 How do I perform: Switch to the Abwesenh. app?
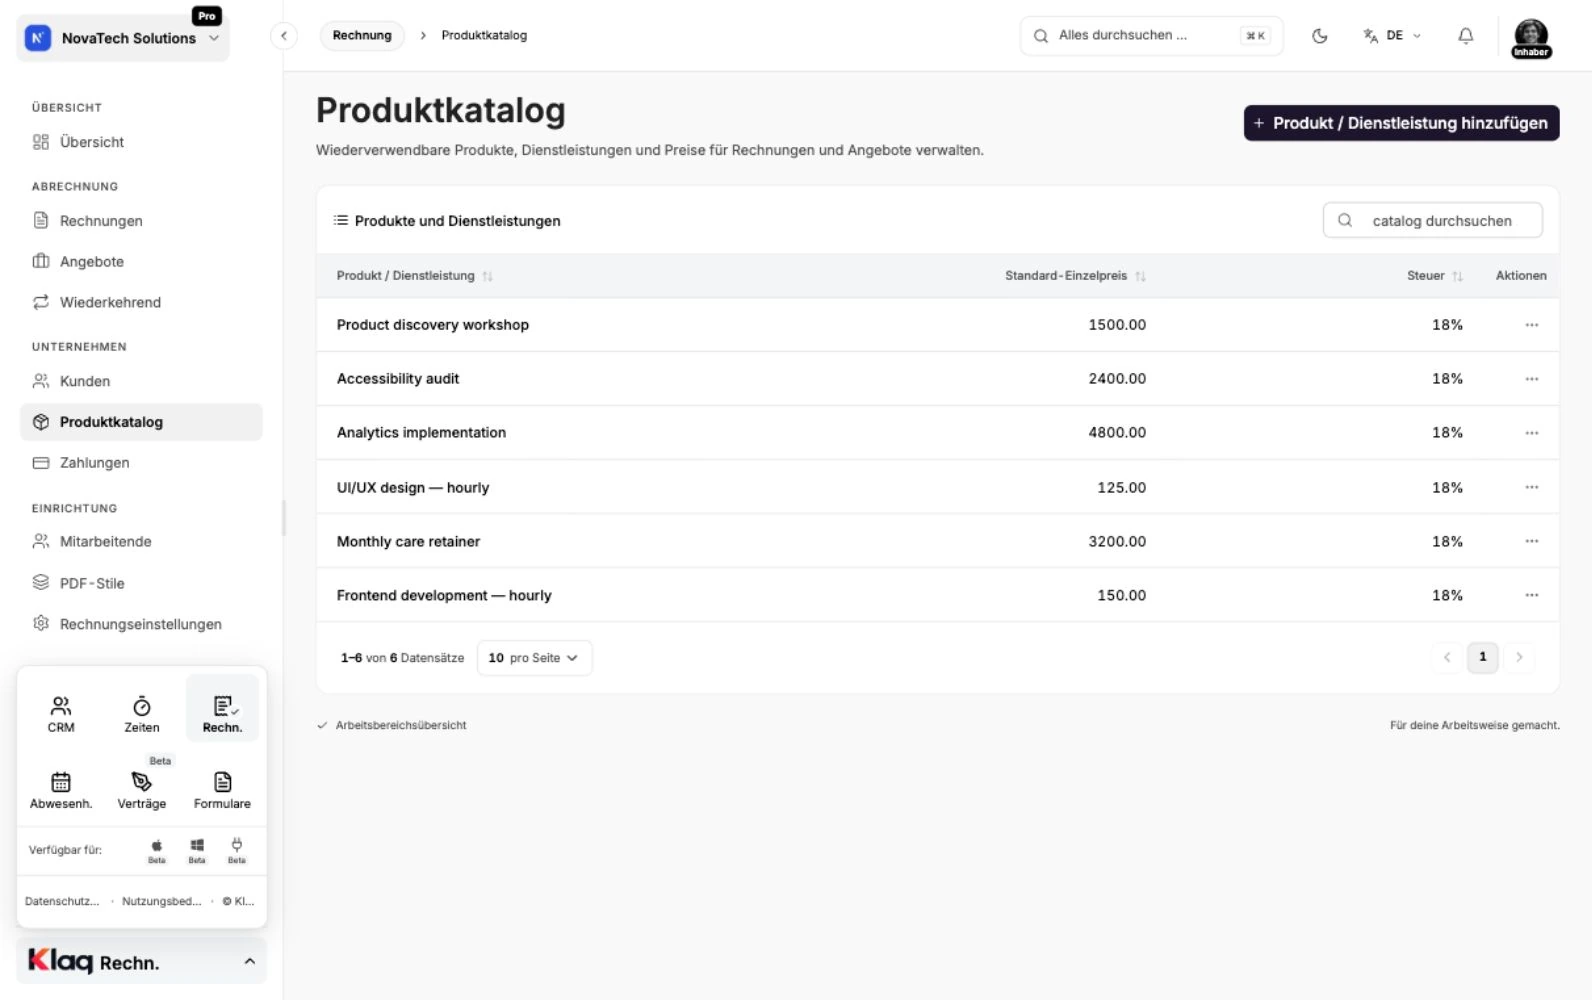pyautogui.click(x=61, y=789)
